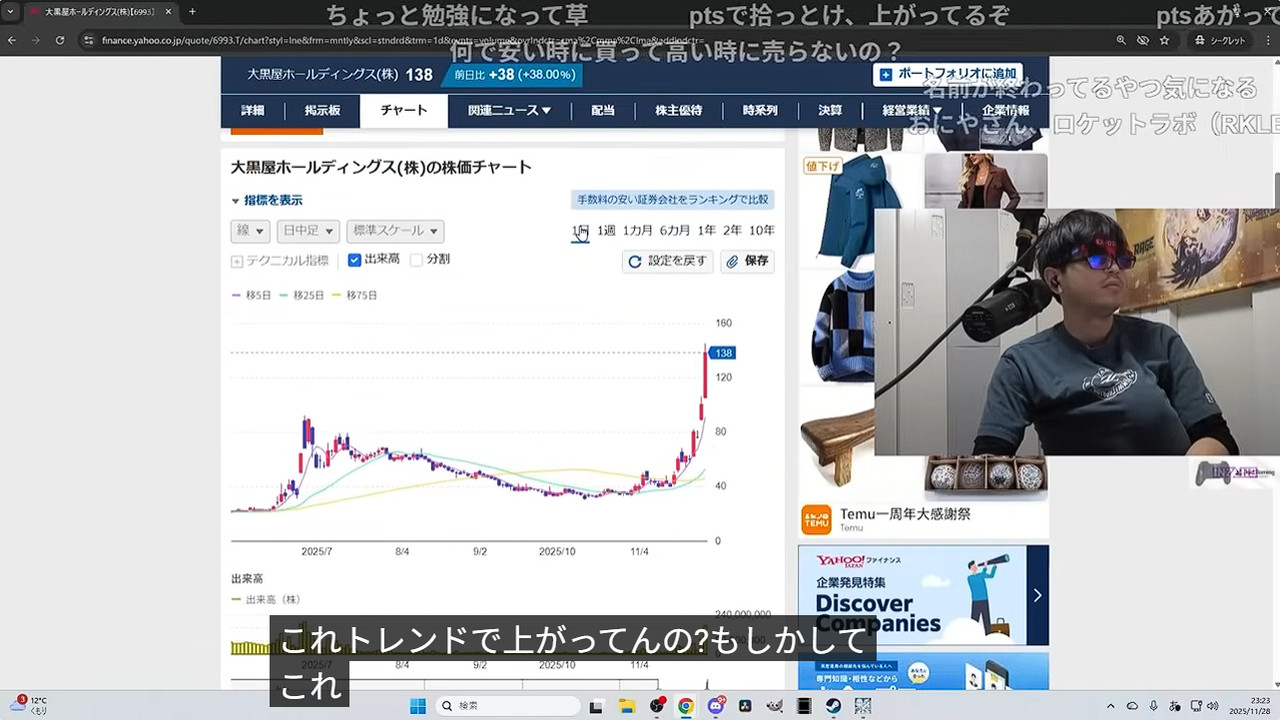Collapse the 指標を表示 section

[x=267, y=200]
